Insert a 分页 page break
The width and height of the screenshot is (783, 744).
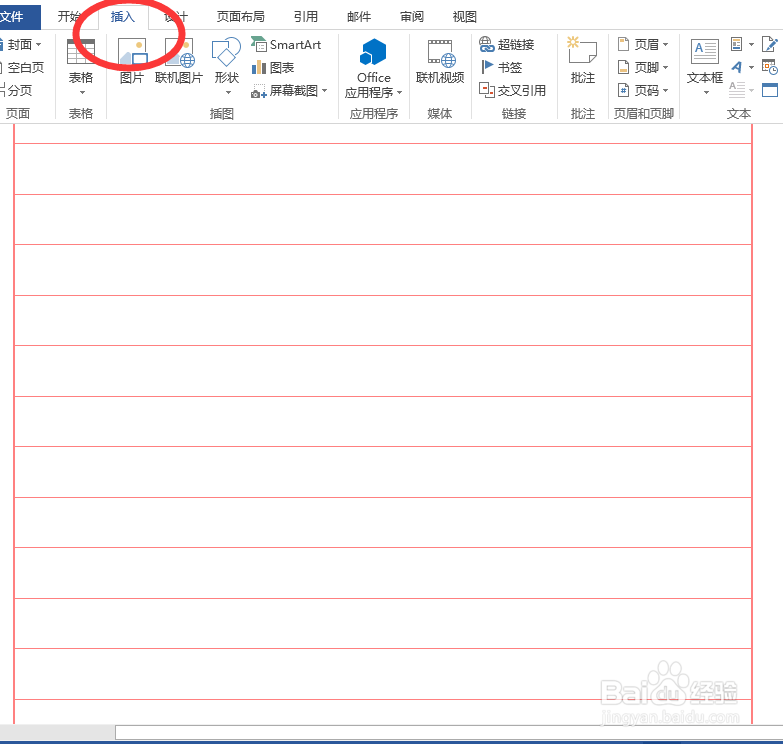pos(17,90)
